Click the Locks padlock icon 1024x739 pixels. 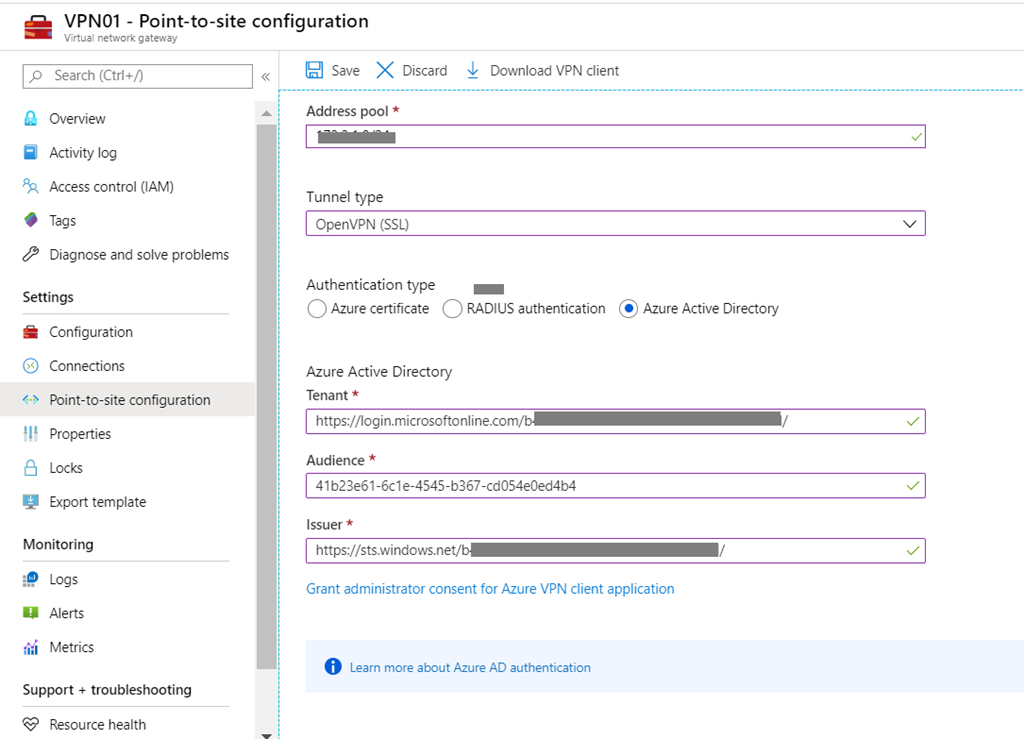[31, 467]
